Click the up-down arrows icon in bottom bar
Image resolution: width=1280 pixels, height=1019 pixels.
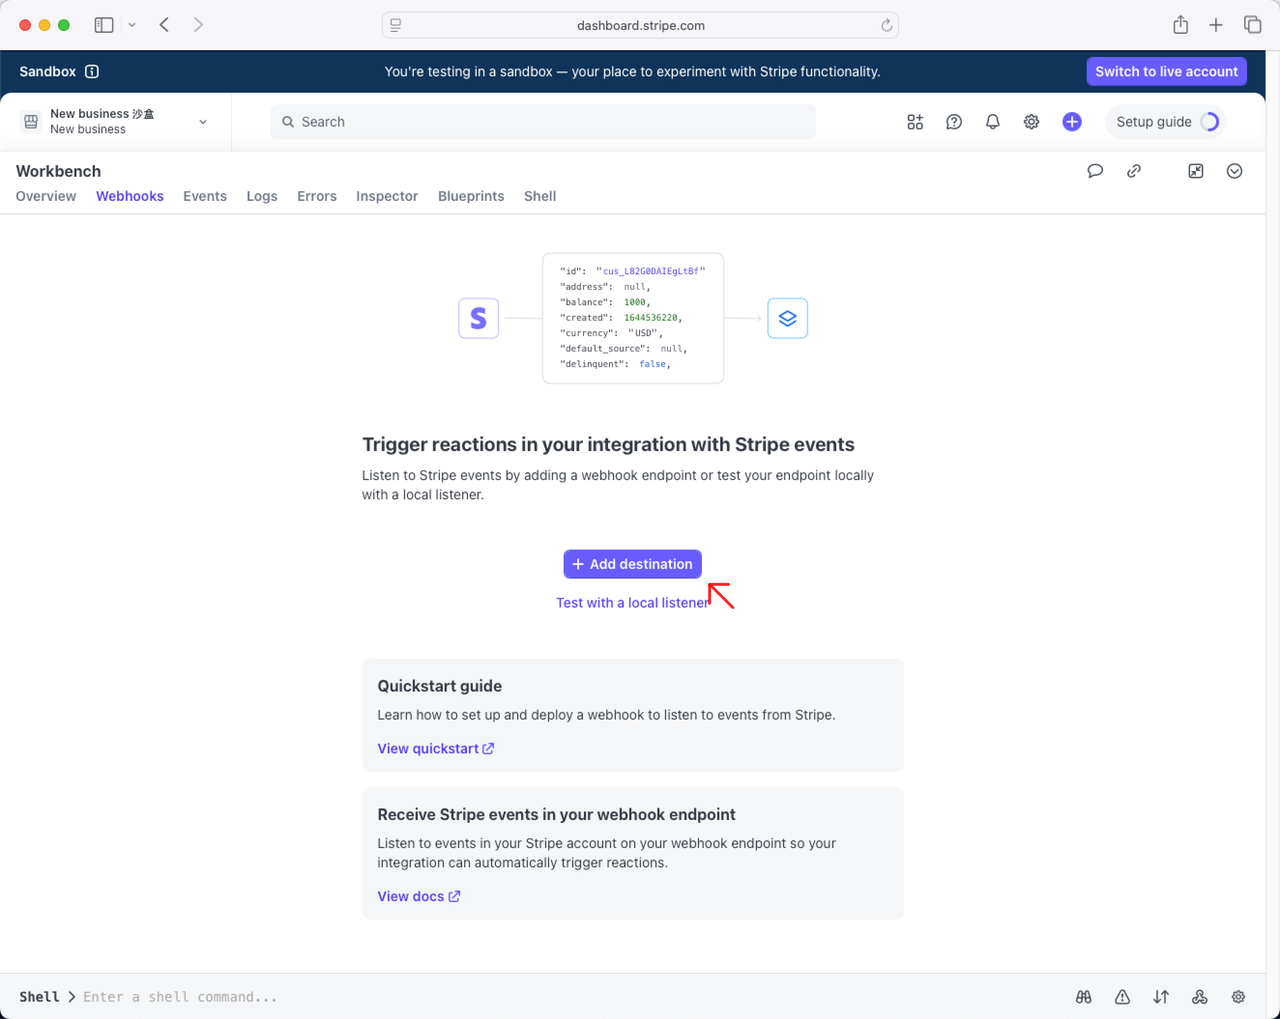tap(1161, 997)
